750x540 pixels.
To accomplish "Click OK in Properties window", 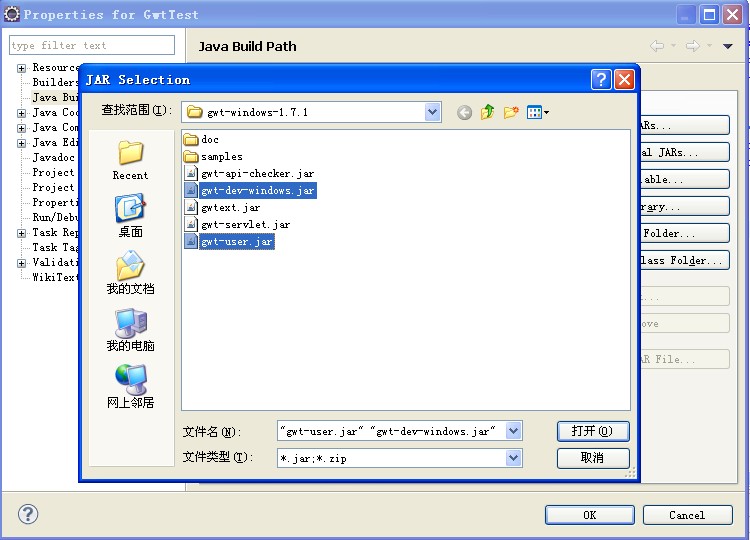I will point(590,515).
